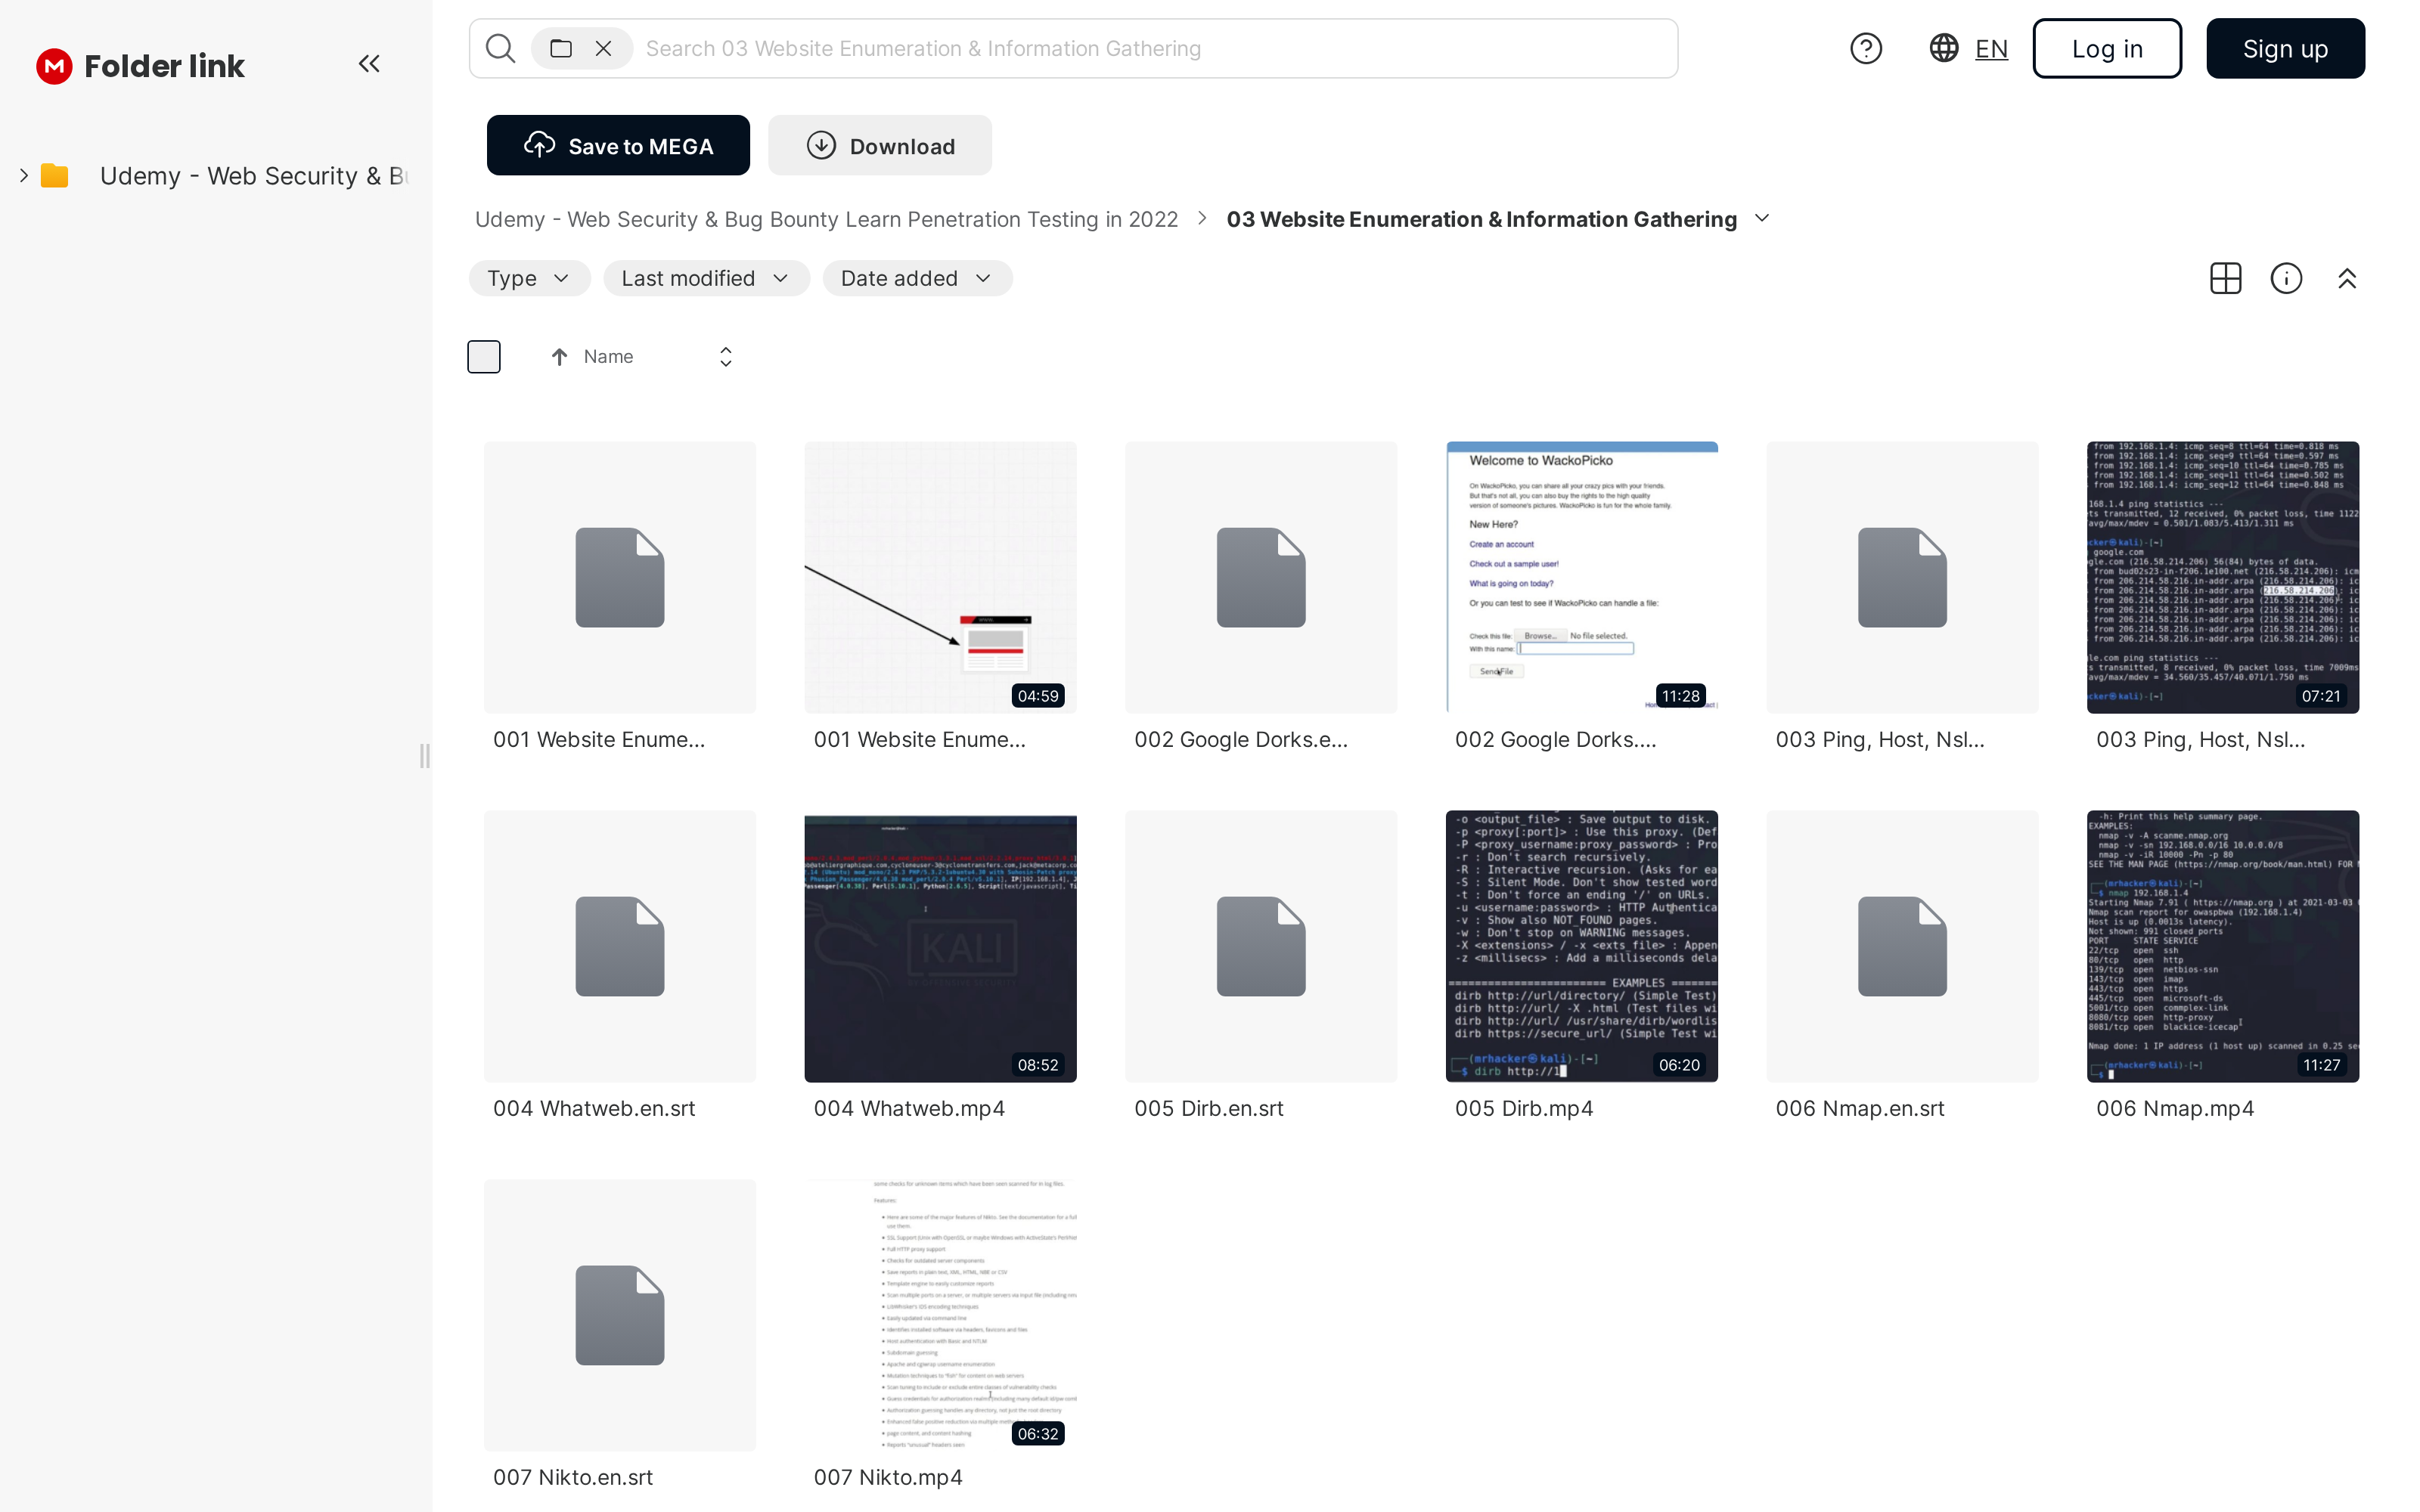Click the sort direction up arrow by Name
The height and width of the screenshot is (1512, 2420).
(x=559, y=357)
